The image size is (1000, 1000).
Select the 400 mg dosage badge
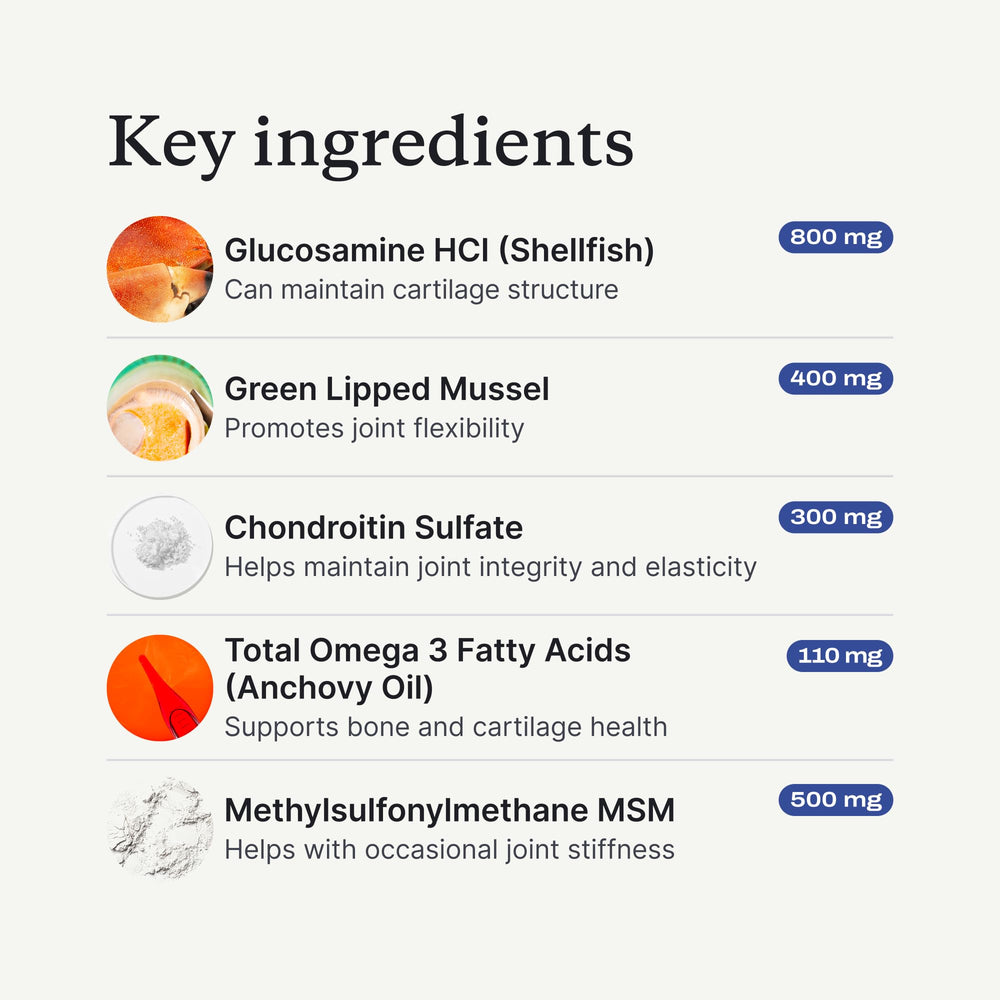(x=835, y=379)
